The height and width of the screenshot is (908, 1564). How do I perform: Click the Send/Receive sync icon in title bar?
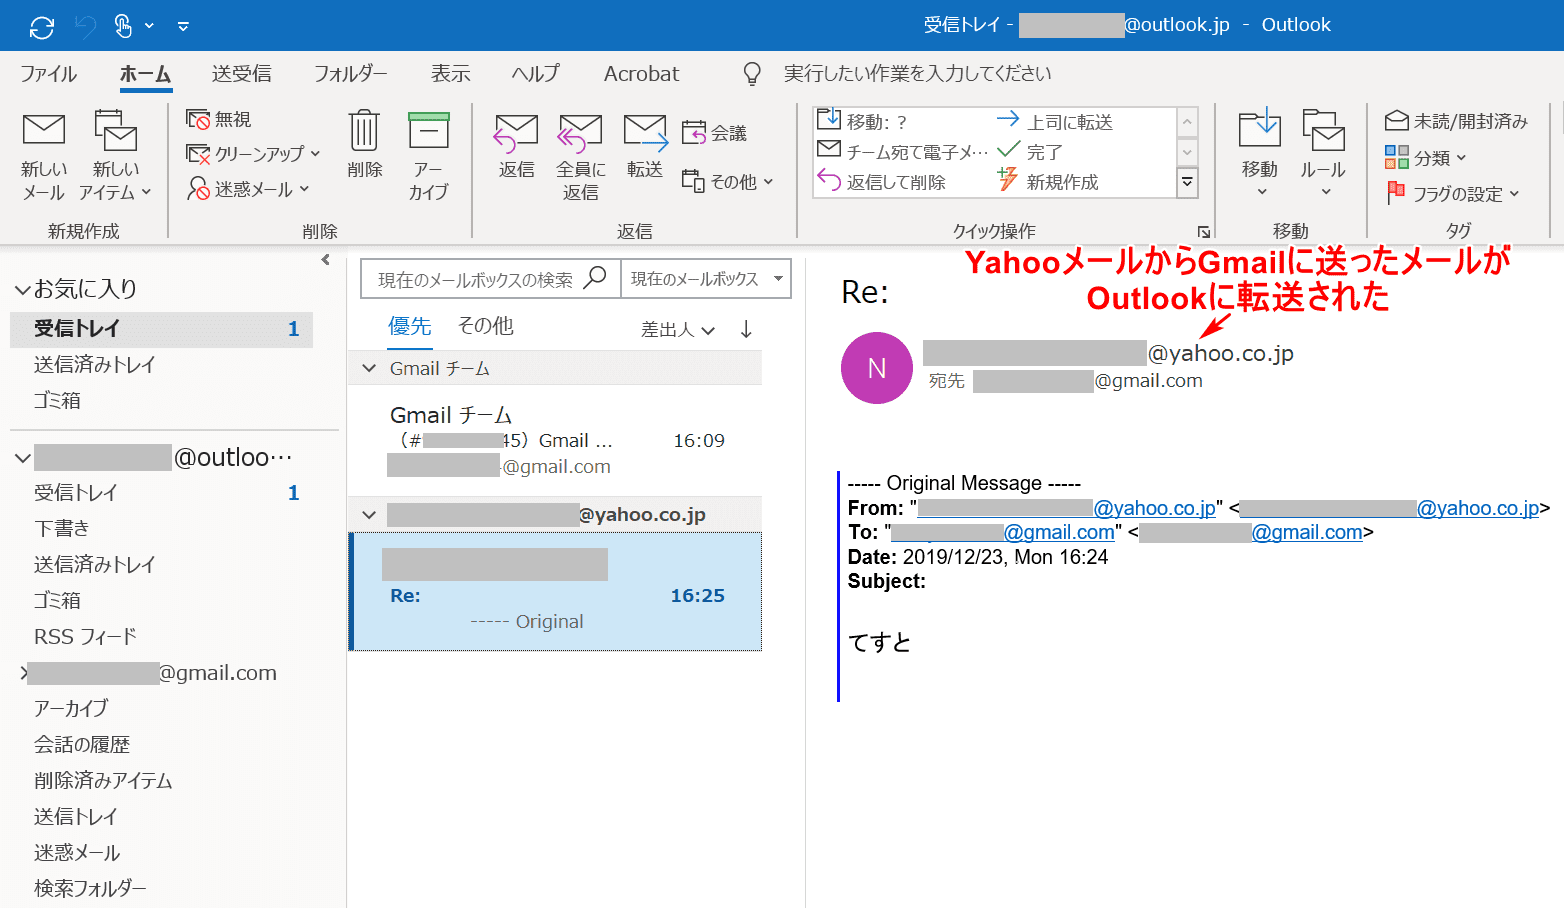click(x=42, y=26)
